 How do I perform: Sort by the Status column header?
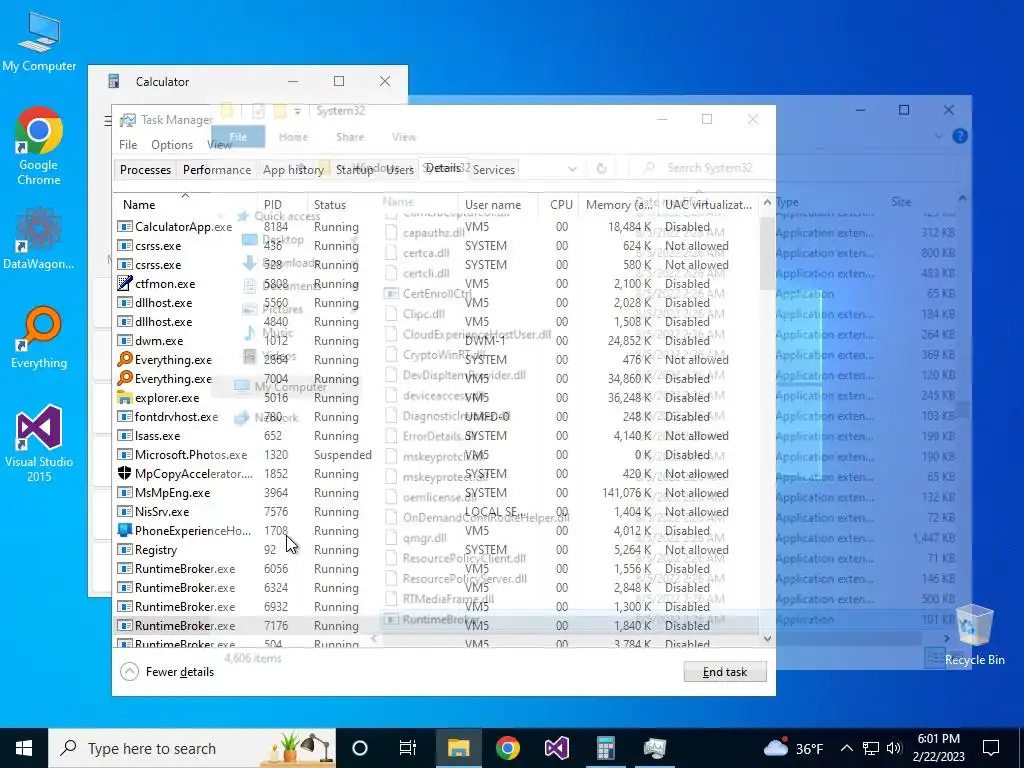coord(383,204)
